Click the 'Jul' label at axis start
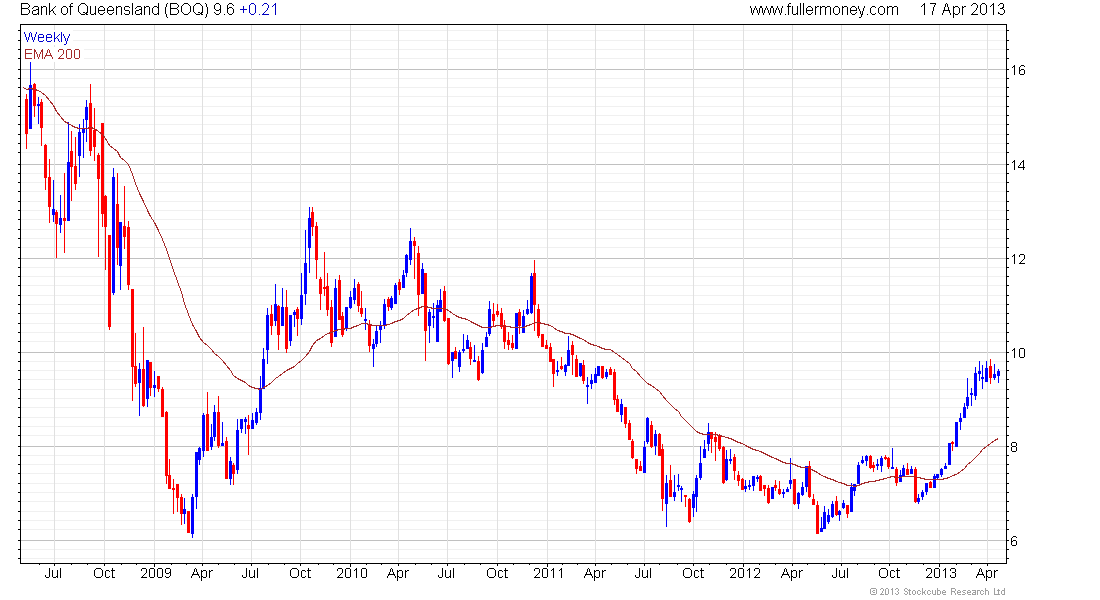 [53, 573]
